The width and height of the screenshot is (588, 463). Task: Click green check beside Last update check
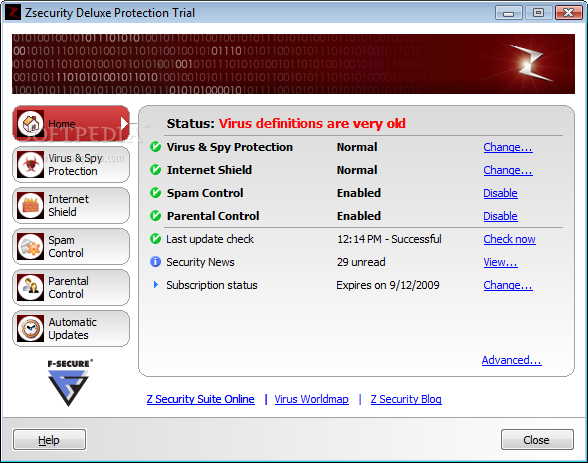(x=155, y=239)
